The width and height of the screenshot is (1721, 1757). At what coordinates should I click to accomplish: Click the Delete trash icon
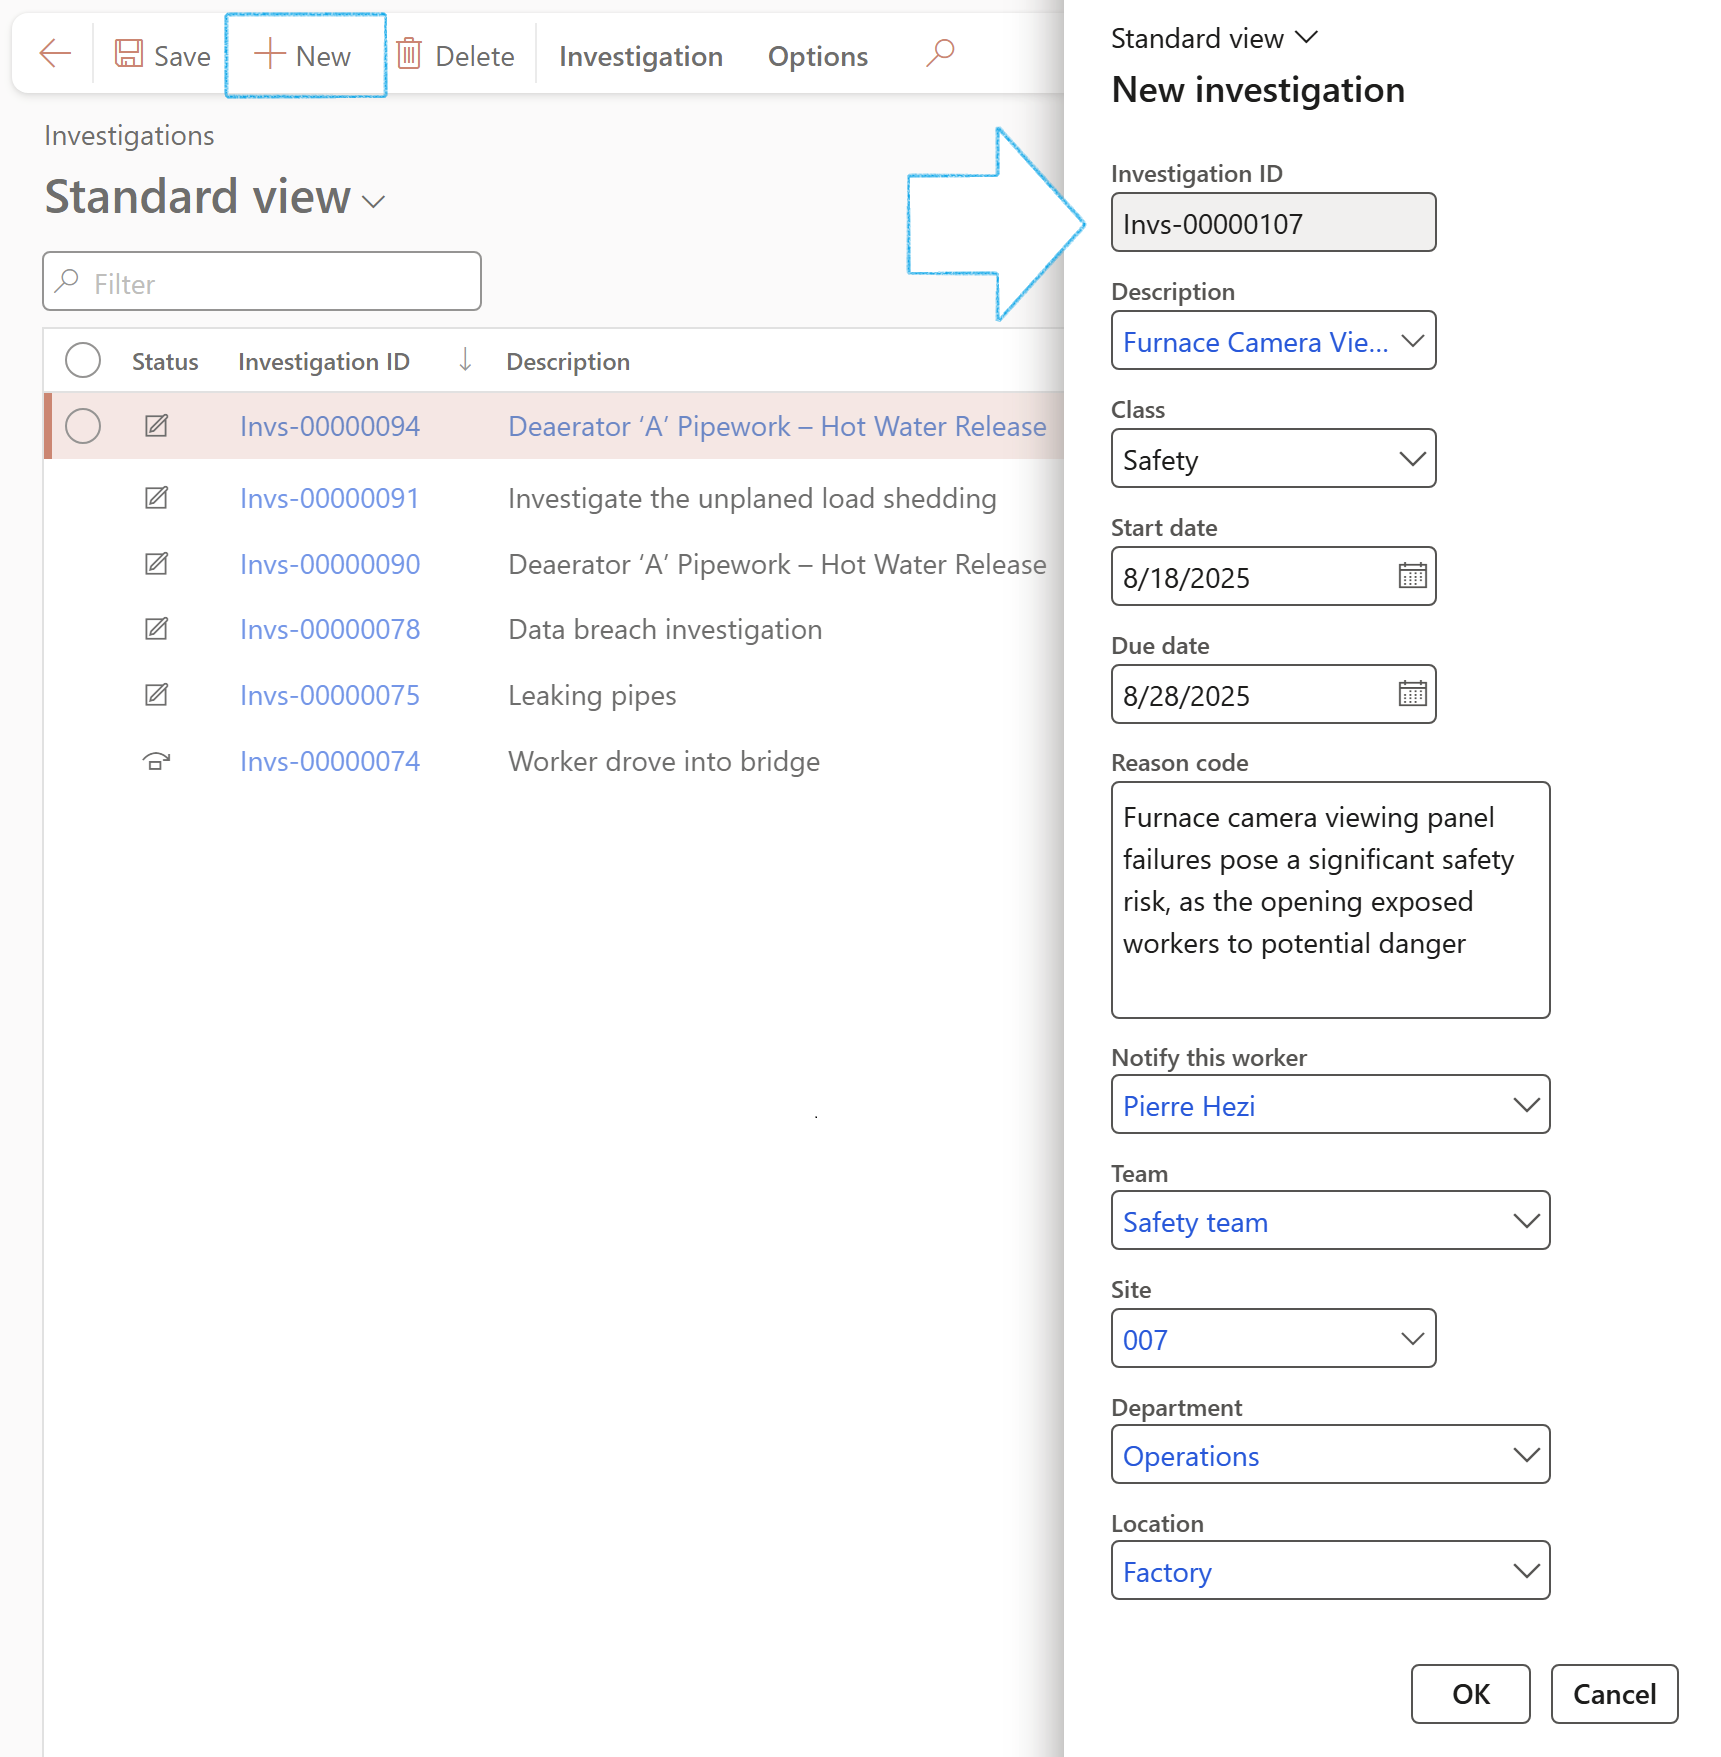coord(409,53)
